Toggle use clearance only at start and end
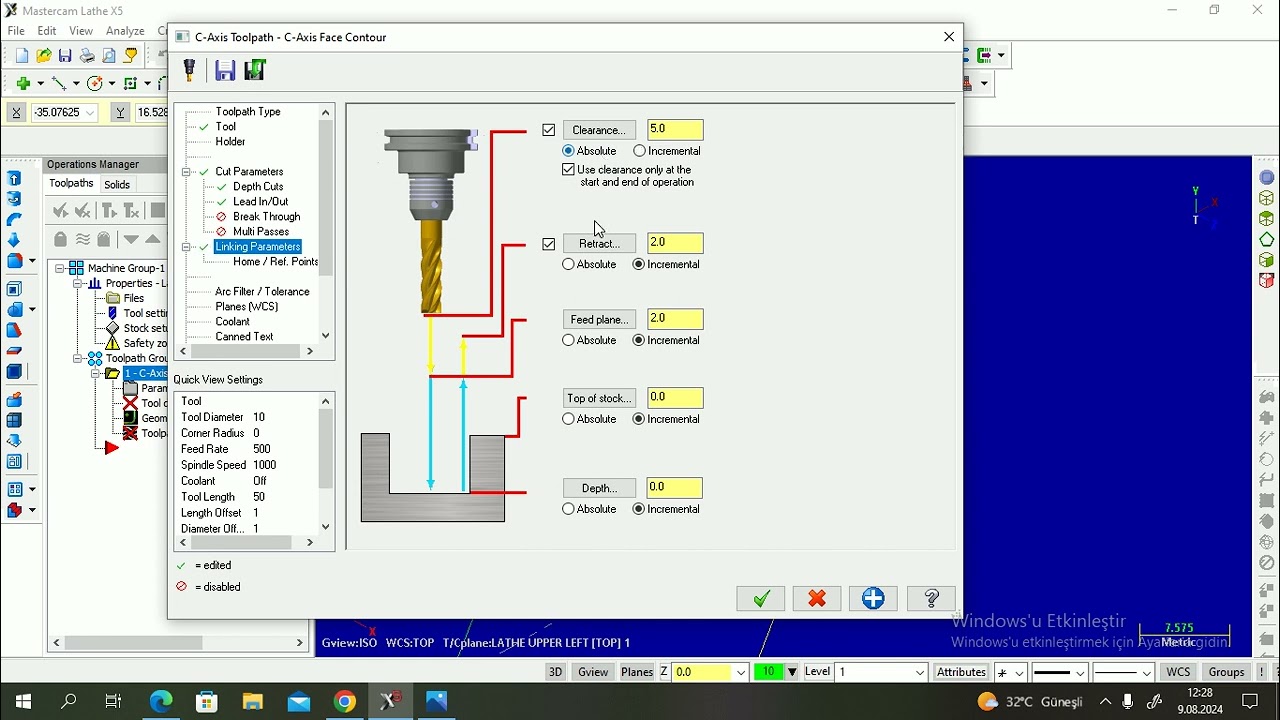This screenshot has height=720, width=1280. (x=569, y=170)
